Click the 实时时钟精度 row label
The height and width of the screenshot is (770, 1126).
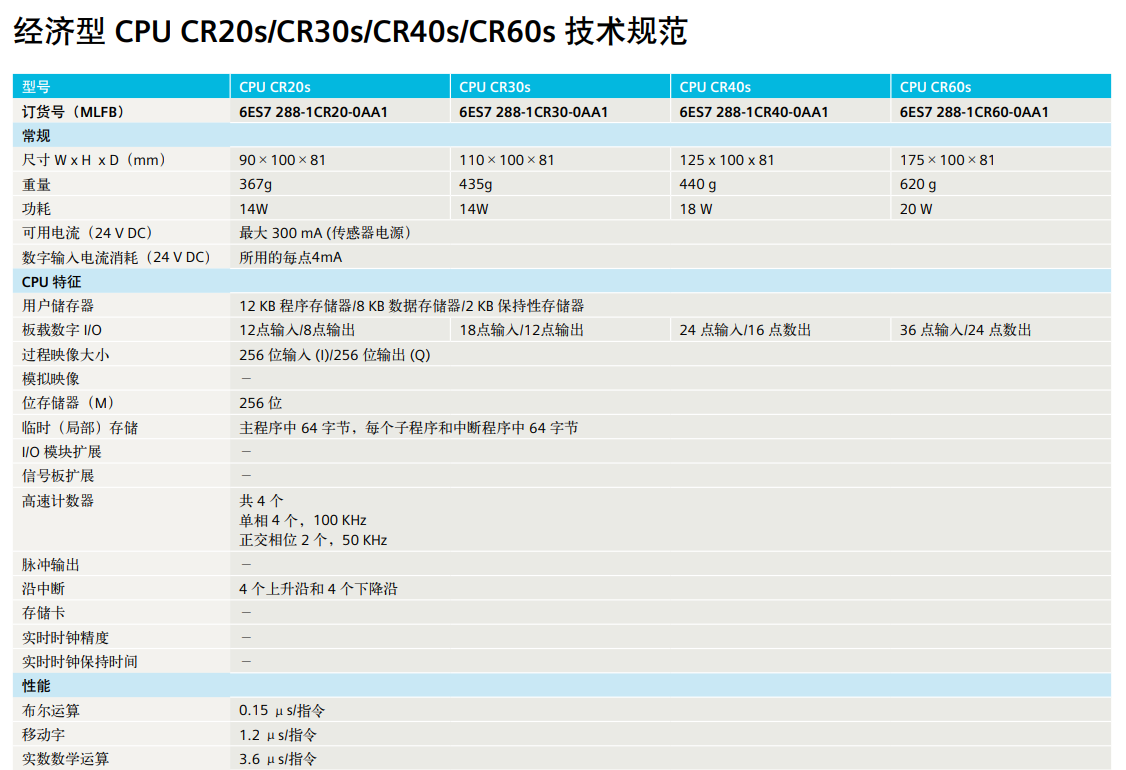tap(65, 638)
